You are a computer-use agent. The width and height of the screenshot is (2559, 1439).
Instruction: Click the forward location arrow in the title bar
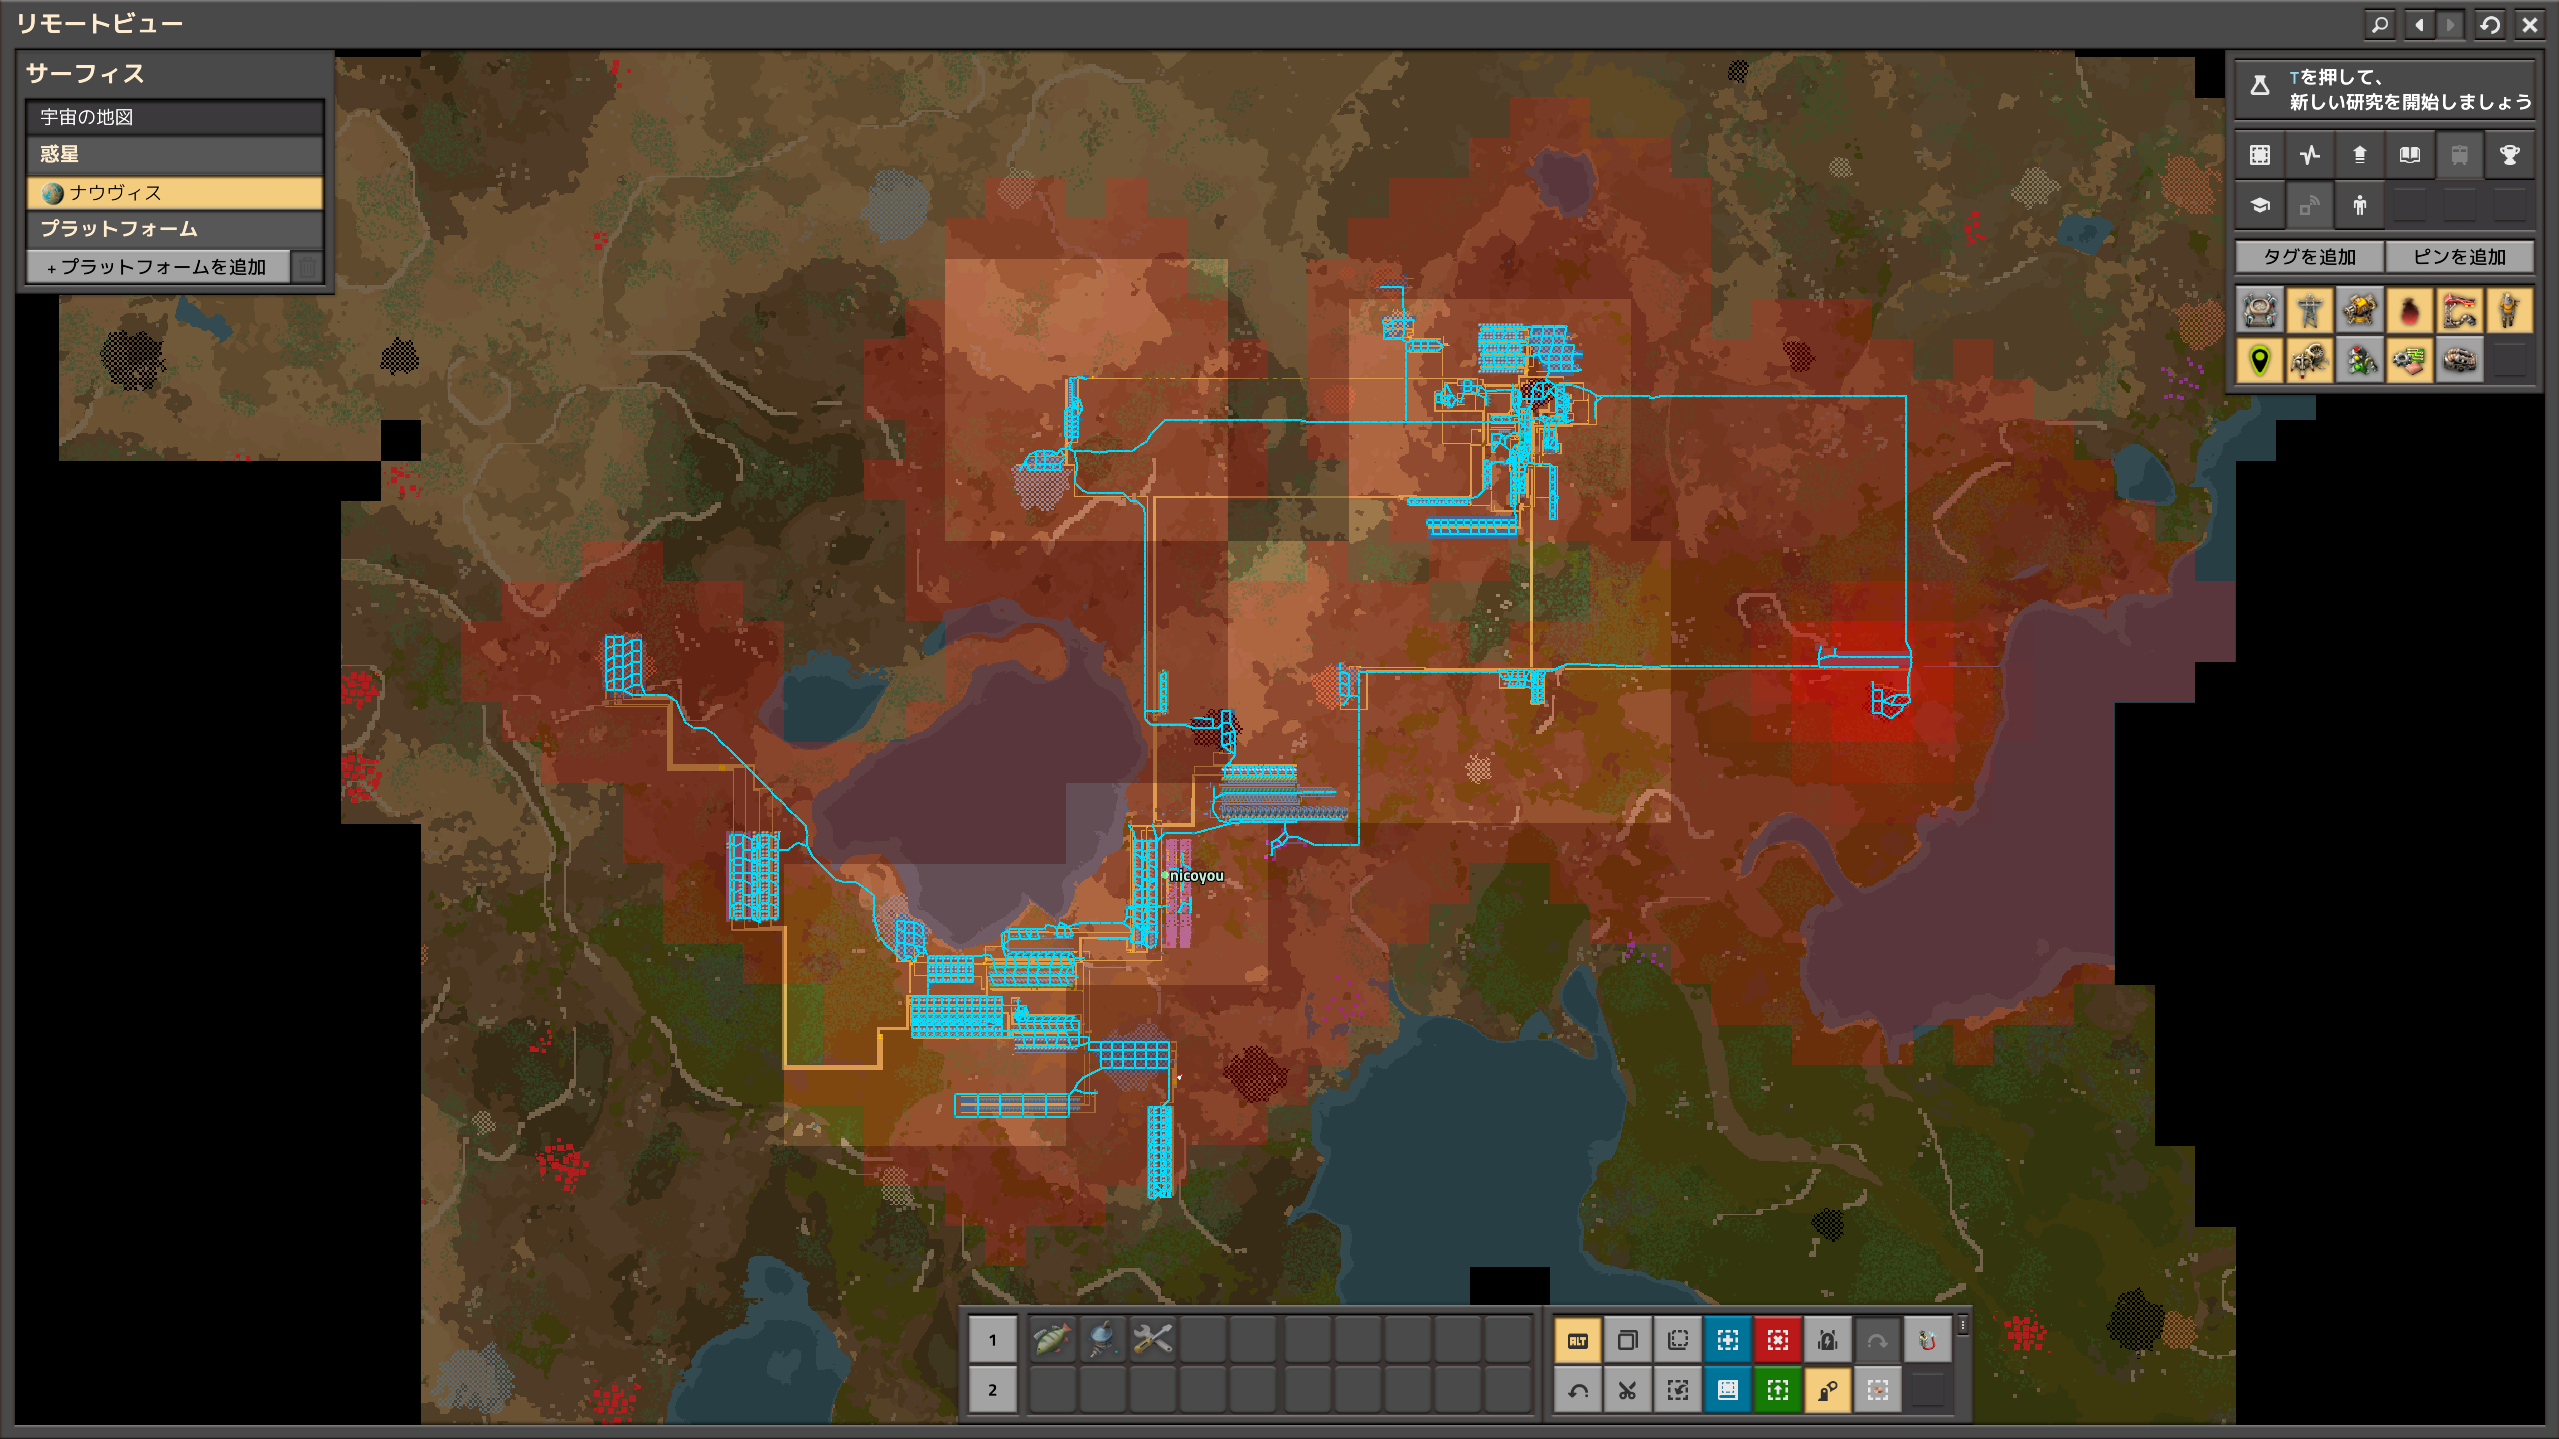(2450, 24)
